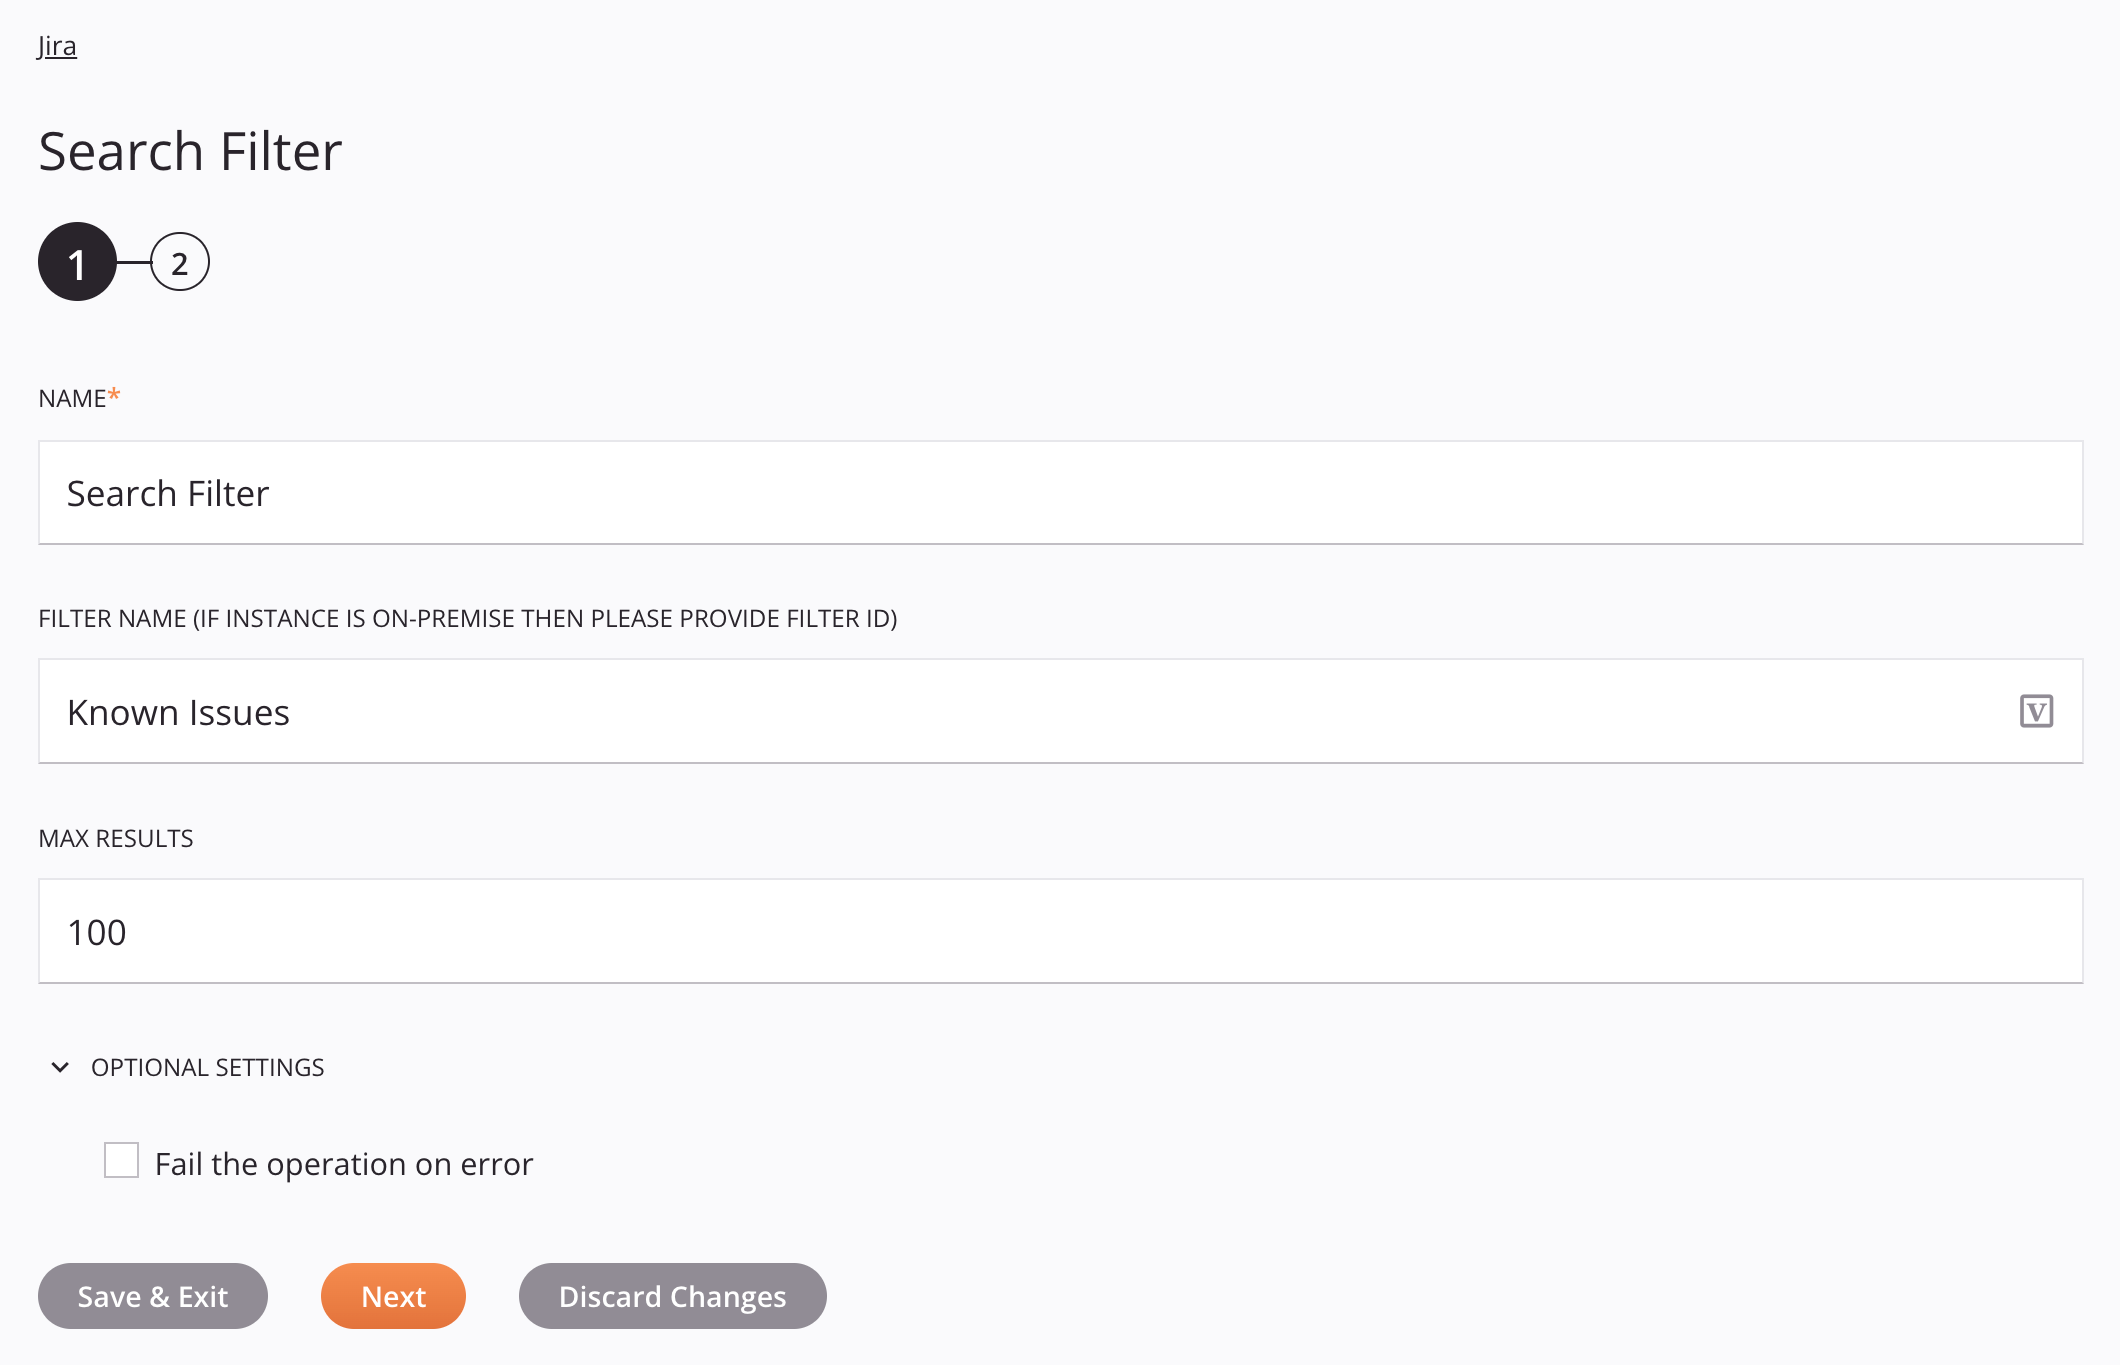Click the FILTER NAME field label

468,618
